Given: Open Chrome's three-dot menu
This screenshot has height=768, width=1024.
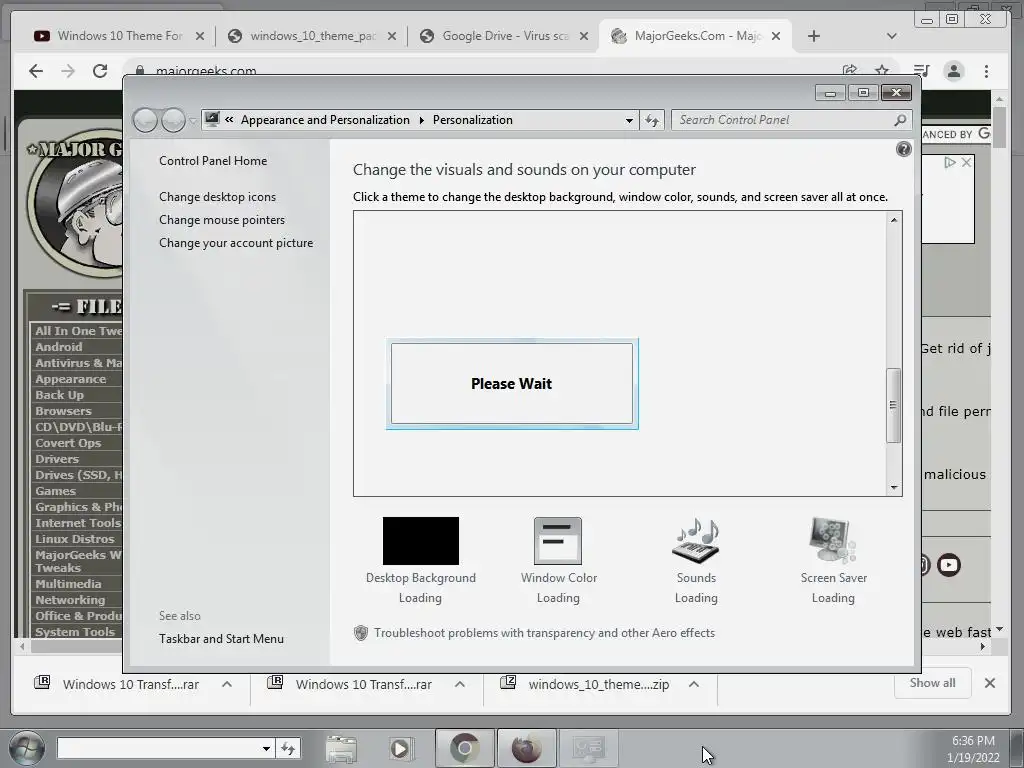Looking at the screenshot, I should point(986,71).
